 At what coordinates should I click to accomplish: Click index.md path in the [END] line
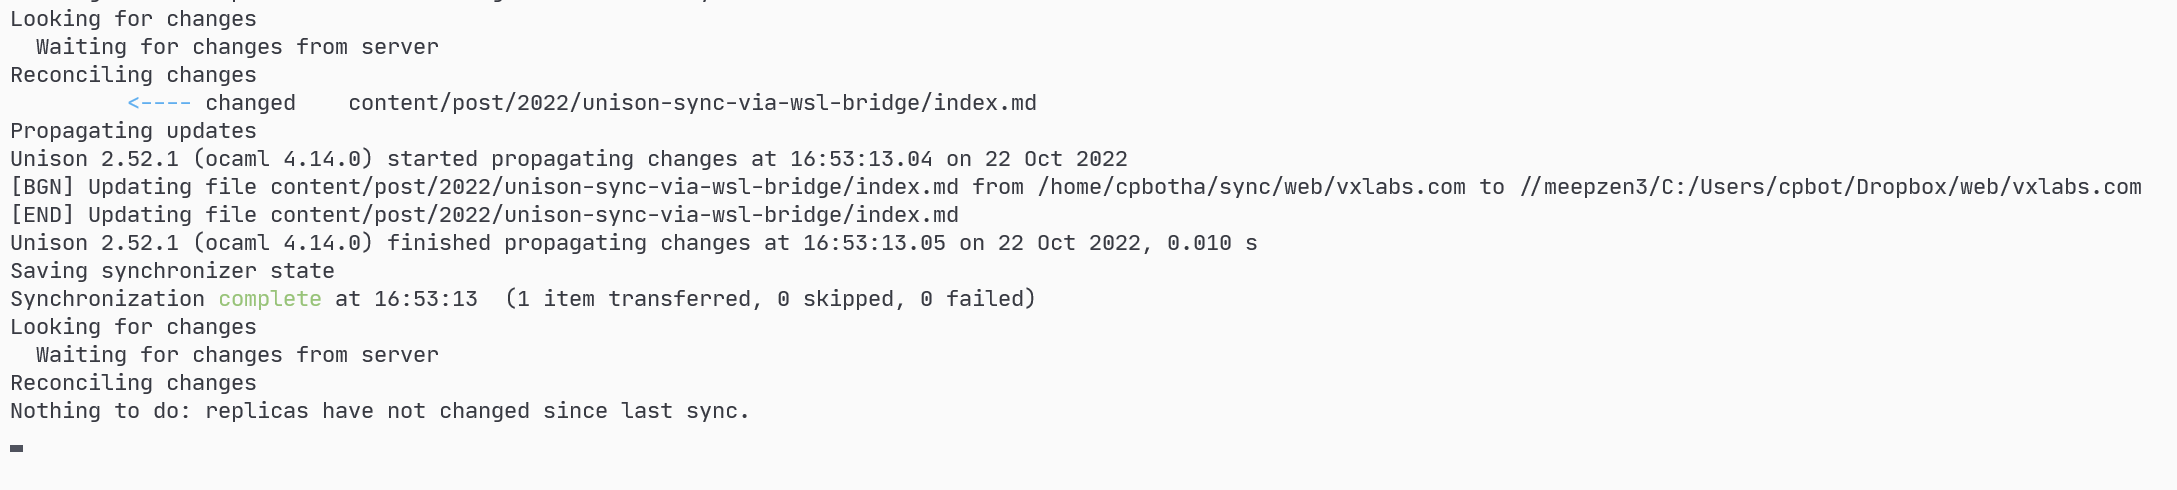coord(614,215)
